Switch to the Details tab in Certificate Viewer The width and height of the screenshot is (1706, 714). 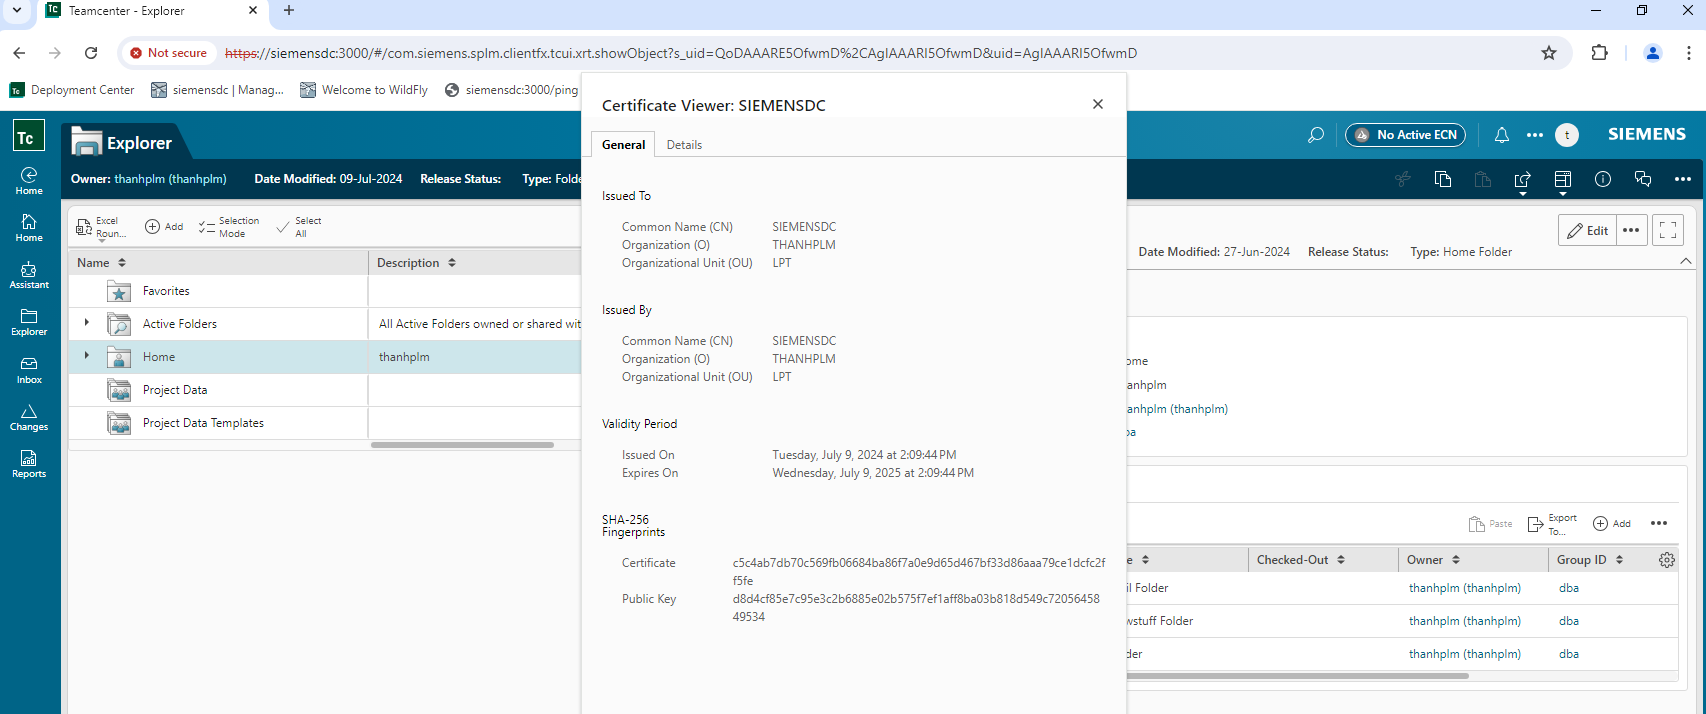click(684, 145)
